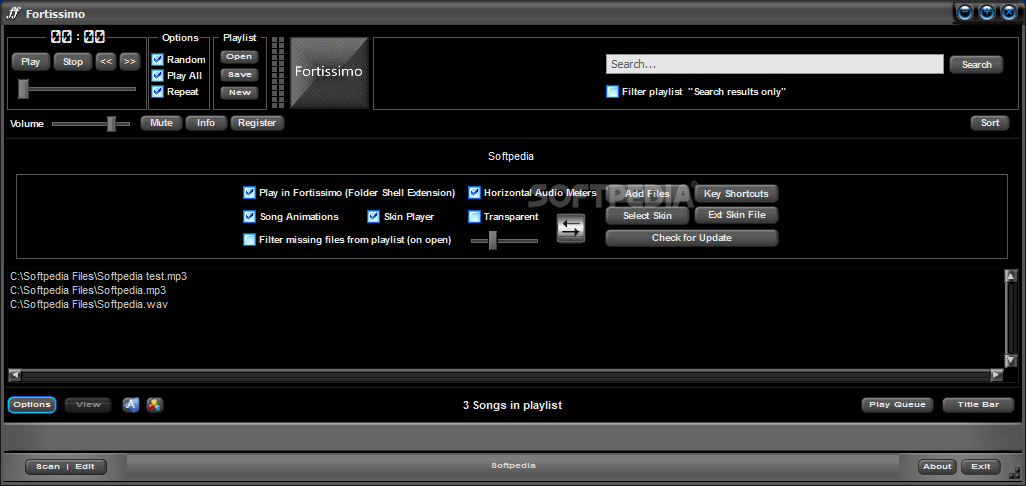Click the playlist Open button
1026x486 pixels.
[x=239, y=57]
